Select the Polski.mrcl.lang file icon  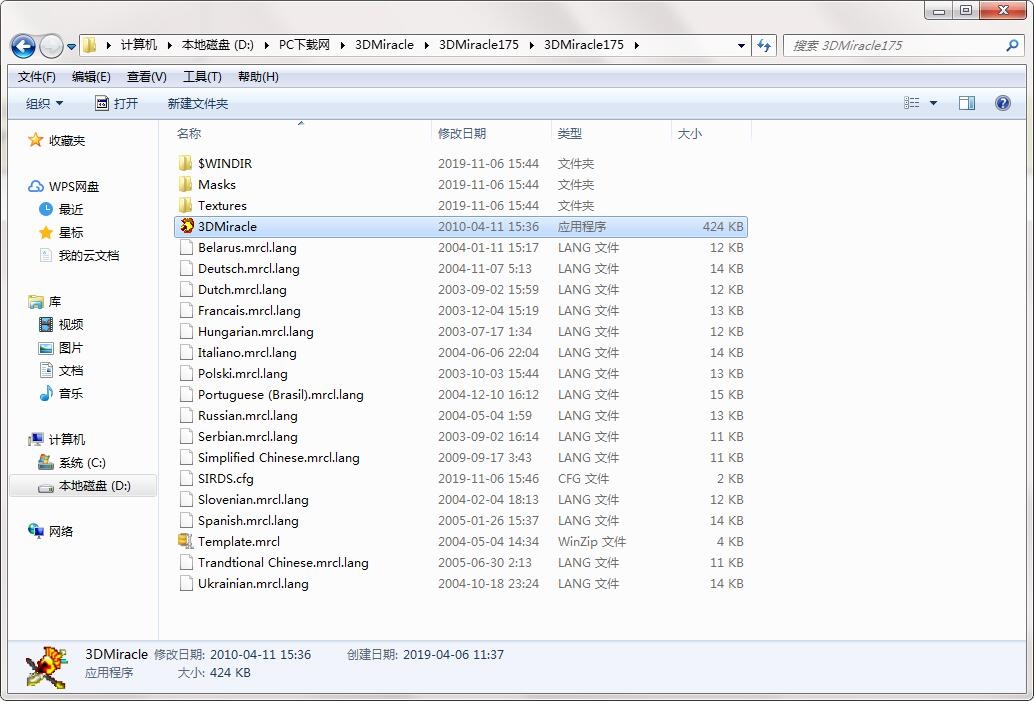pos(186,374)
